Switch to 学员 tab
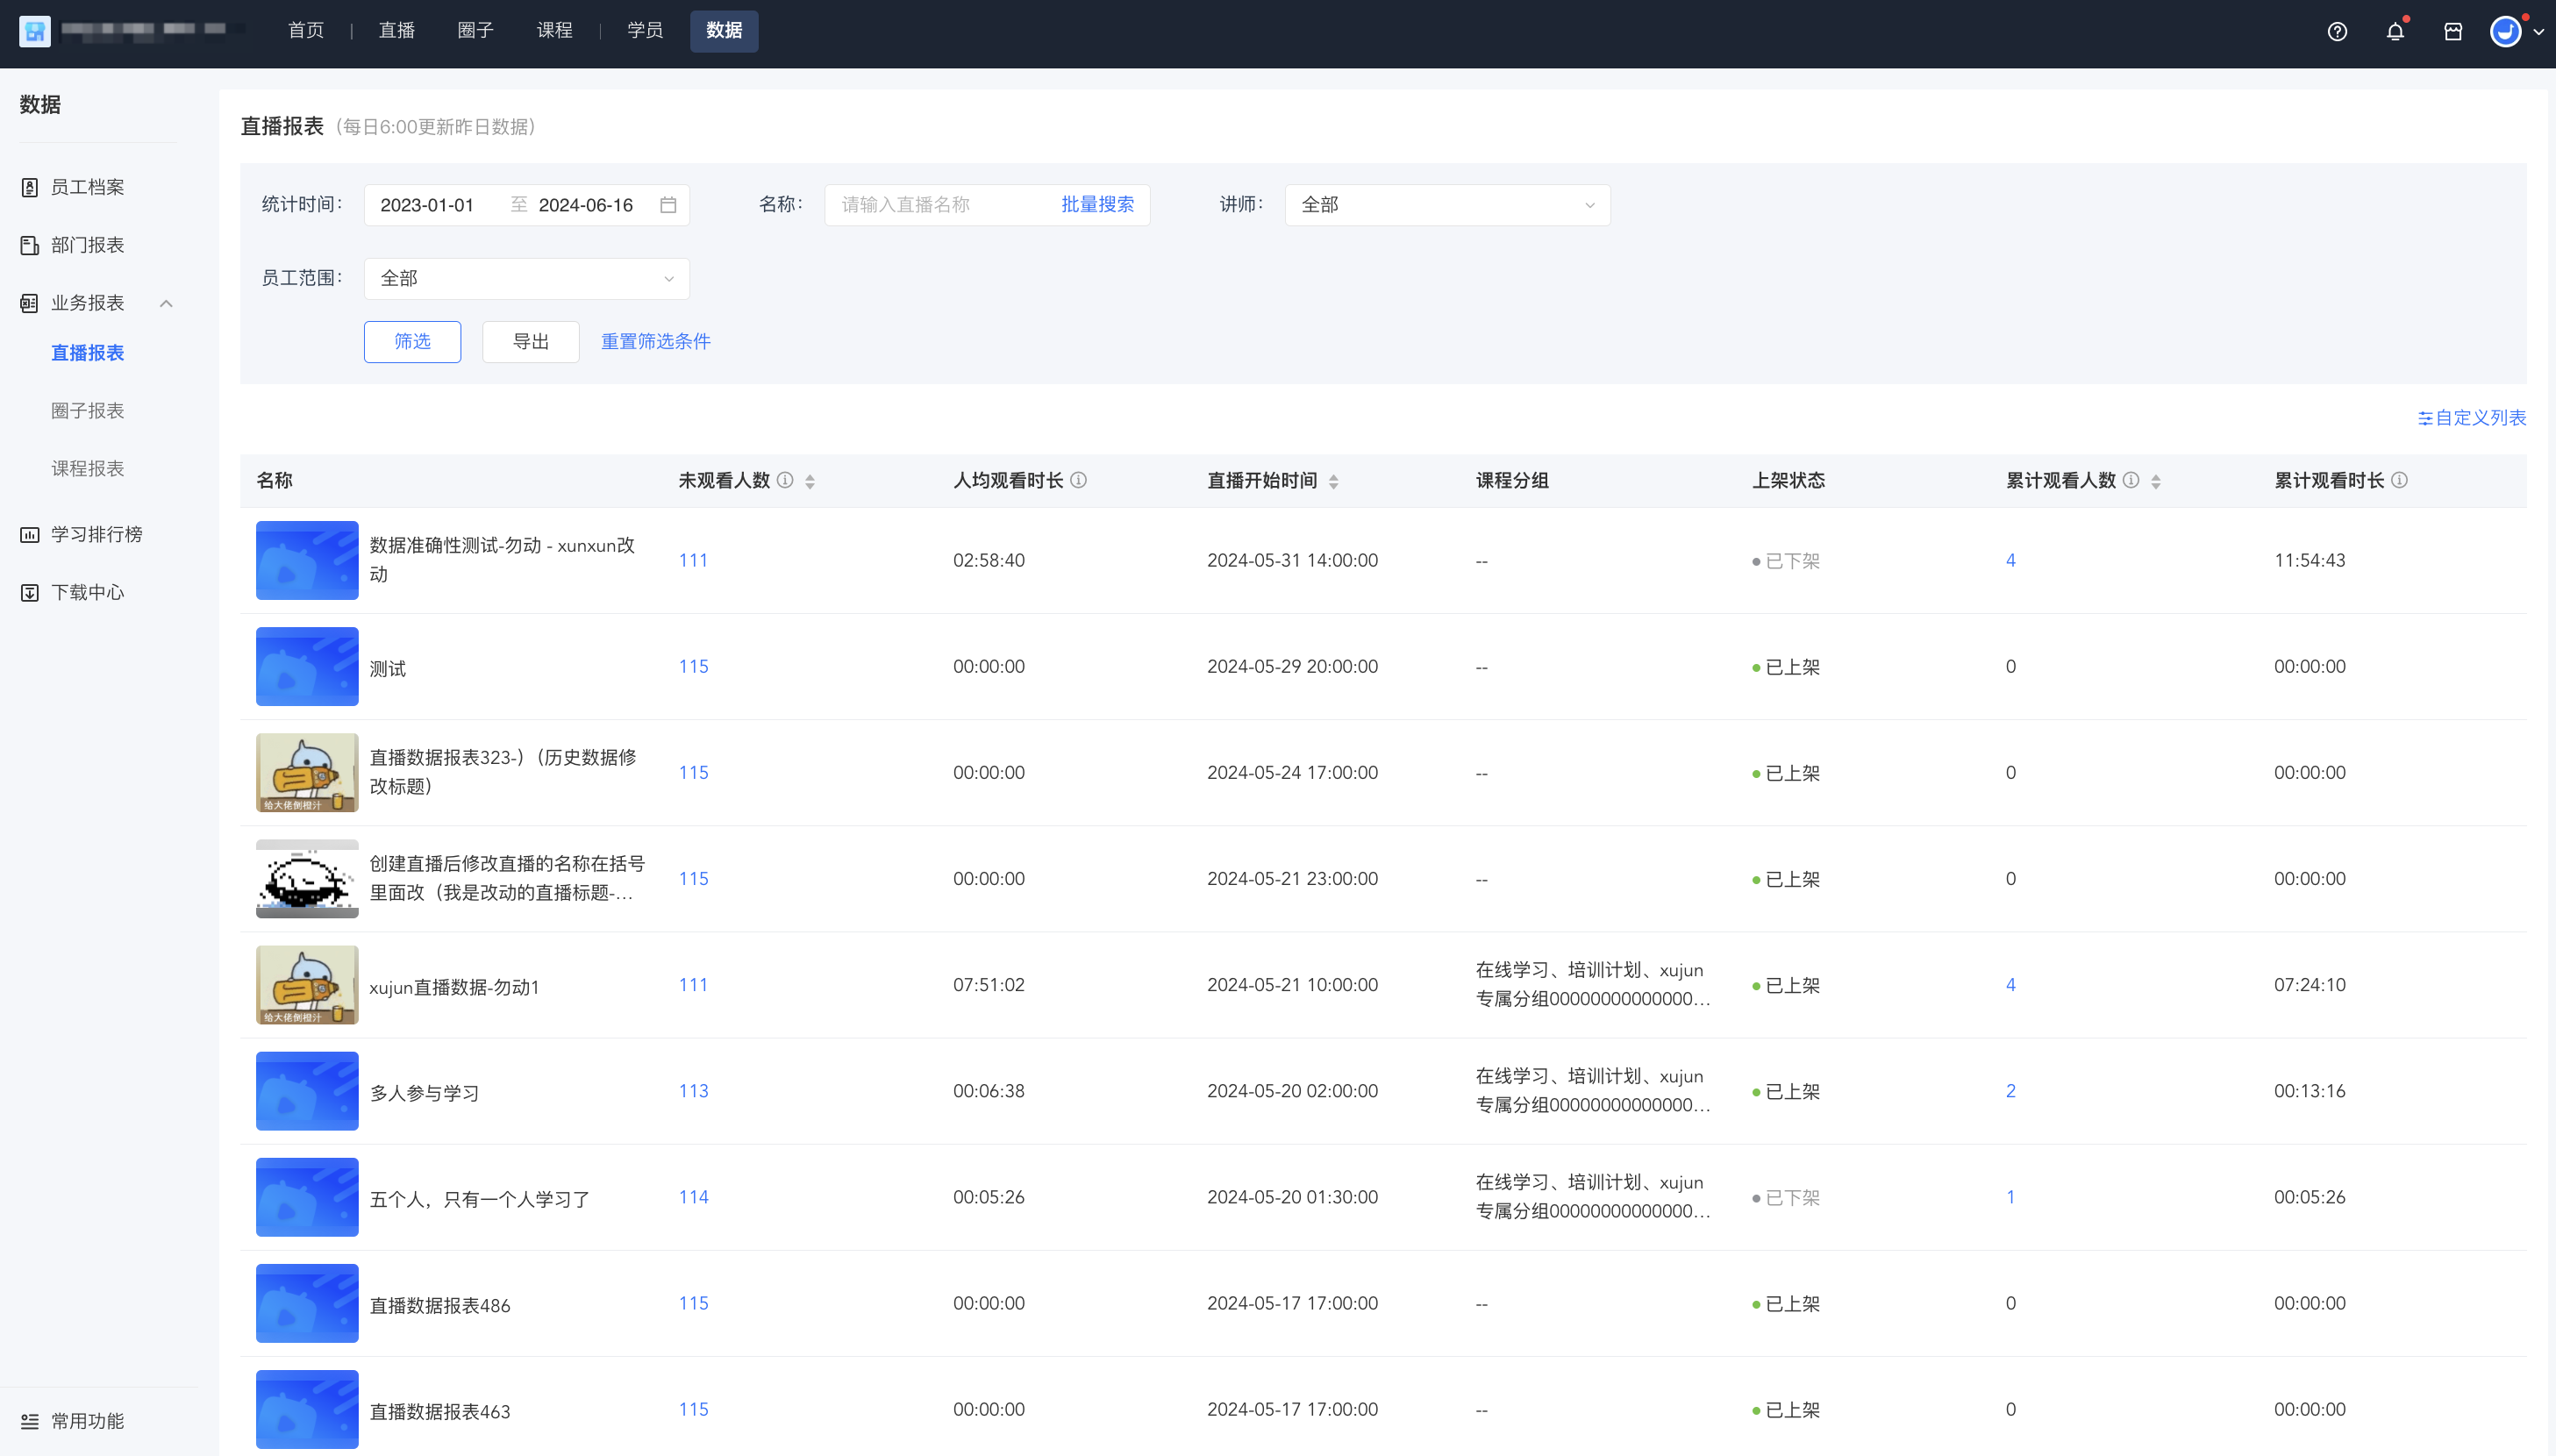 pyautogui.click(x=645, y=31)
